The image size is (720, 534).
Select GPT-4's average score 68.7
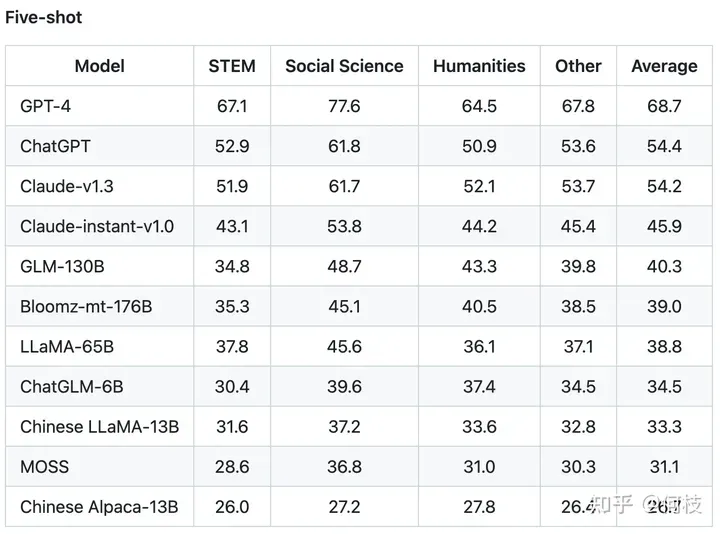tap(664, 106)
